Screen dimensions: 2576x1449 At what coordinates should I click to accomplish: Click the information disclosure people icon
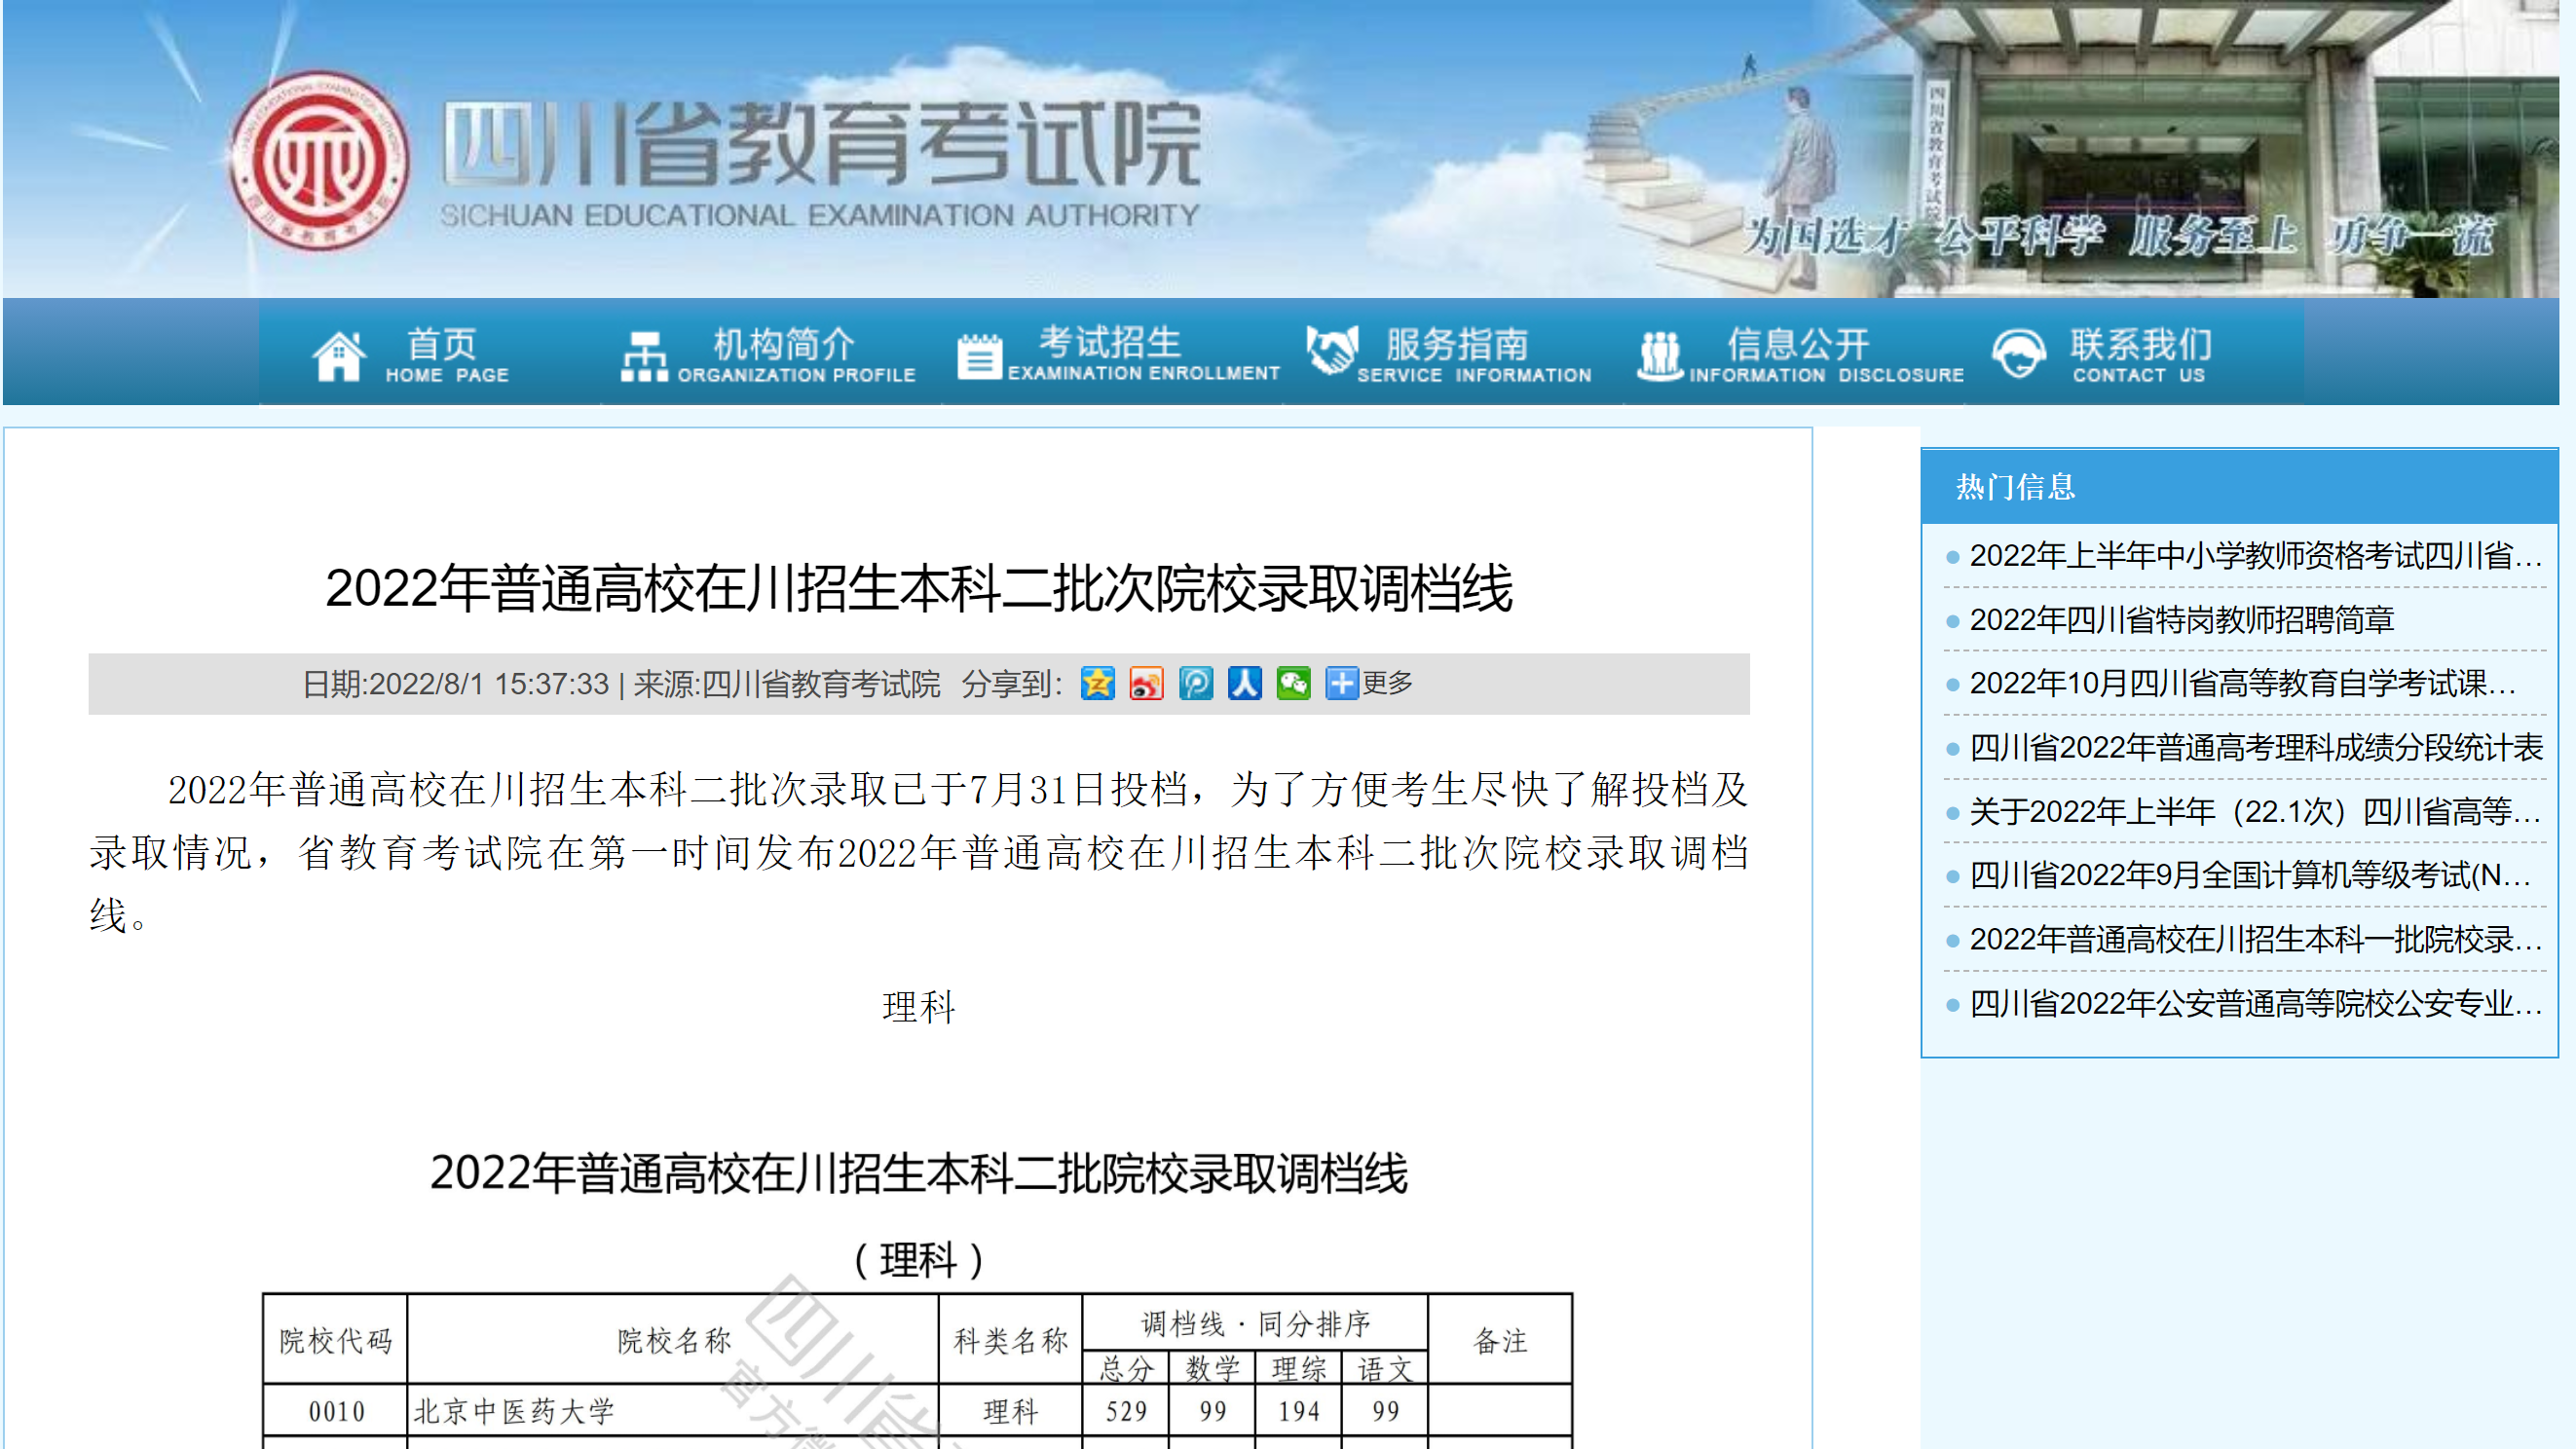click(1660, 356)
